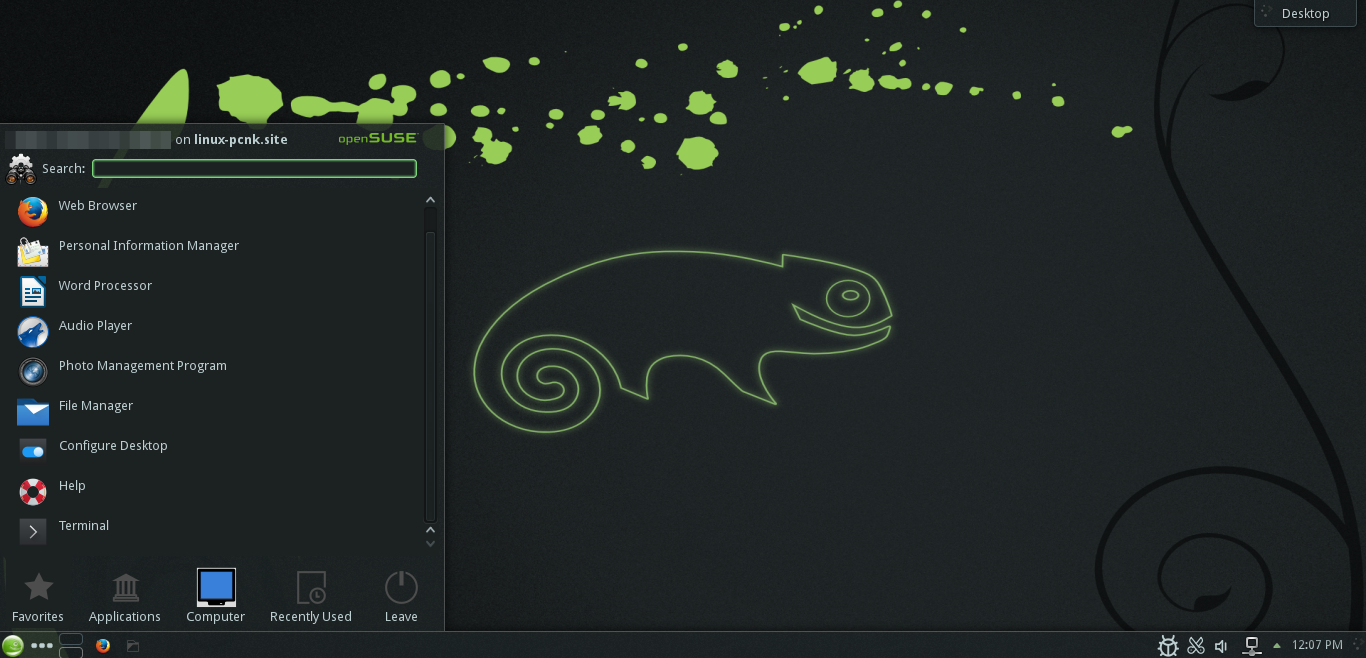Open the panel toolbox at taskbar end
The width and height of the screenshot is (1366, 658).
(1357, 645)
